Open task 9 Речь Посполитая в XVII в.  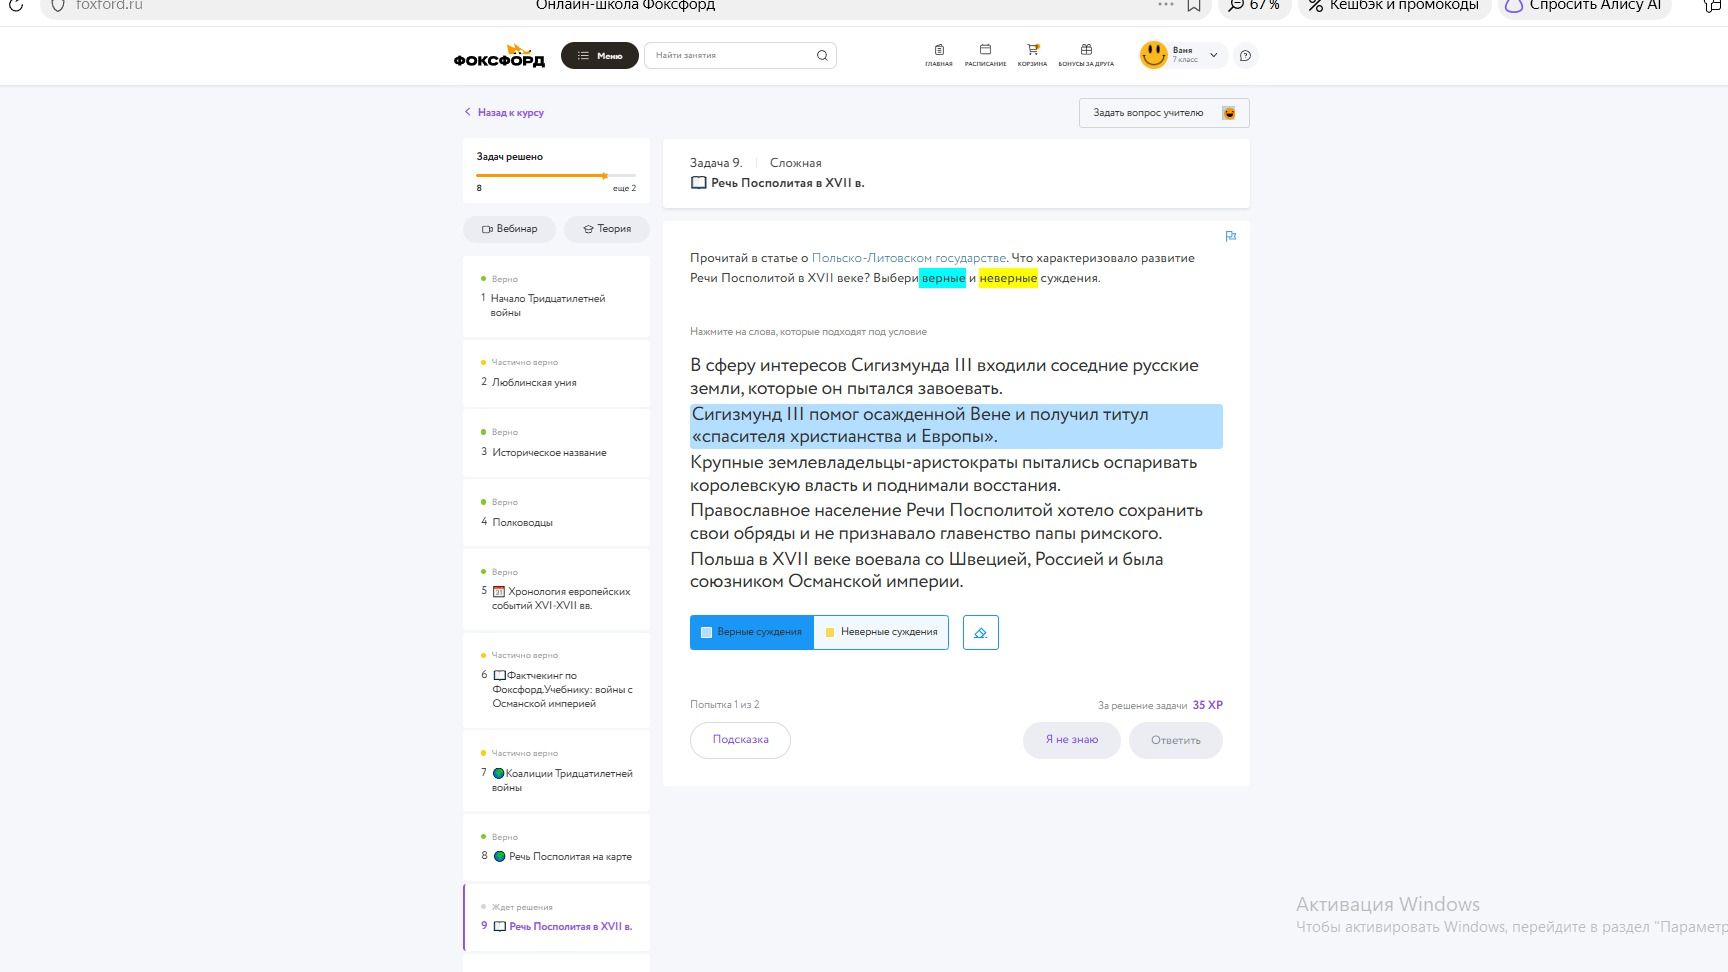pyautogui.click(x=556, y=918)
